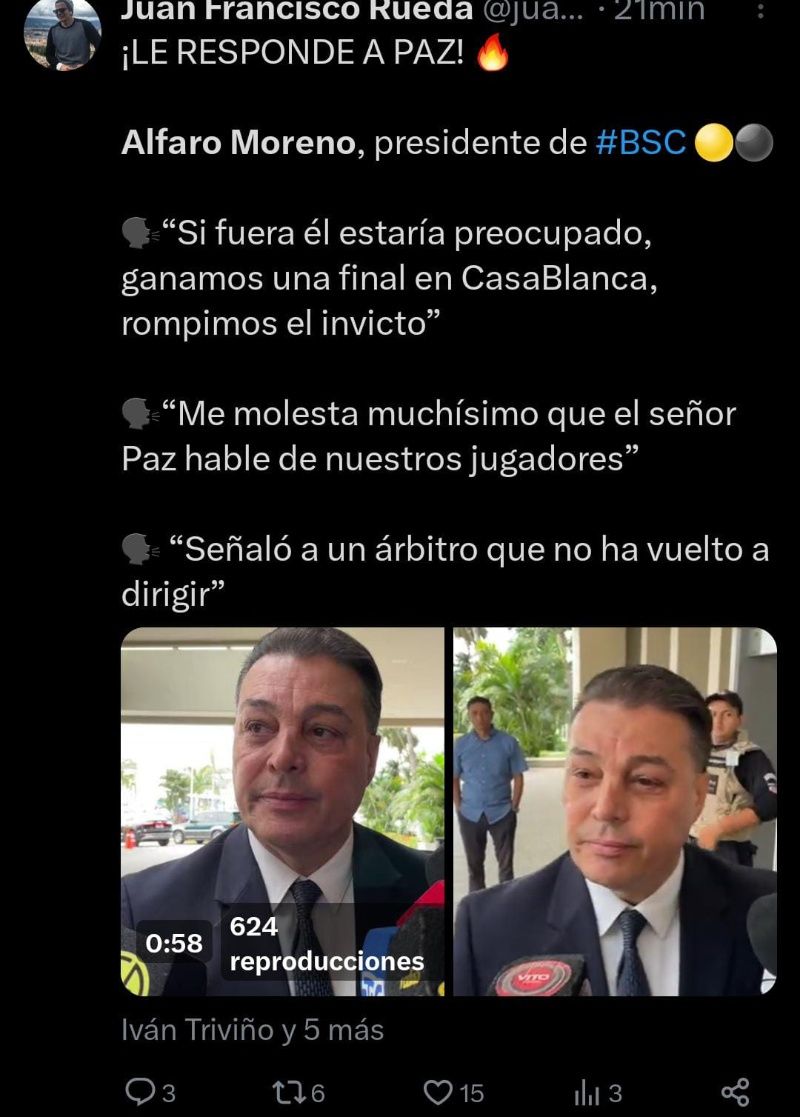Tap the 0:58 video duration badge
800x1117 pixels.
click(174, 943)
